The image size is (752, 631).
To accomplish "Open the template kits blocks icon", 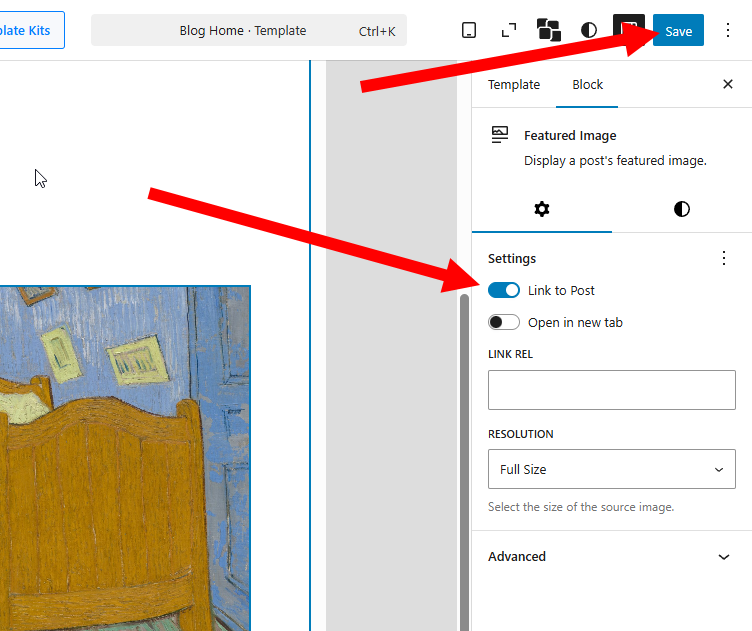I will pyautogui.click(x=549, y=30).
